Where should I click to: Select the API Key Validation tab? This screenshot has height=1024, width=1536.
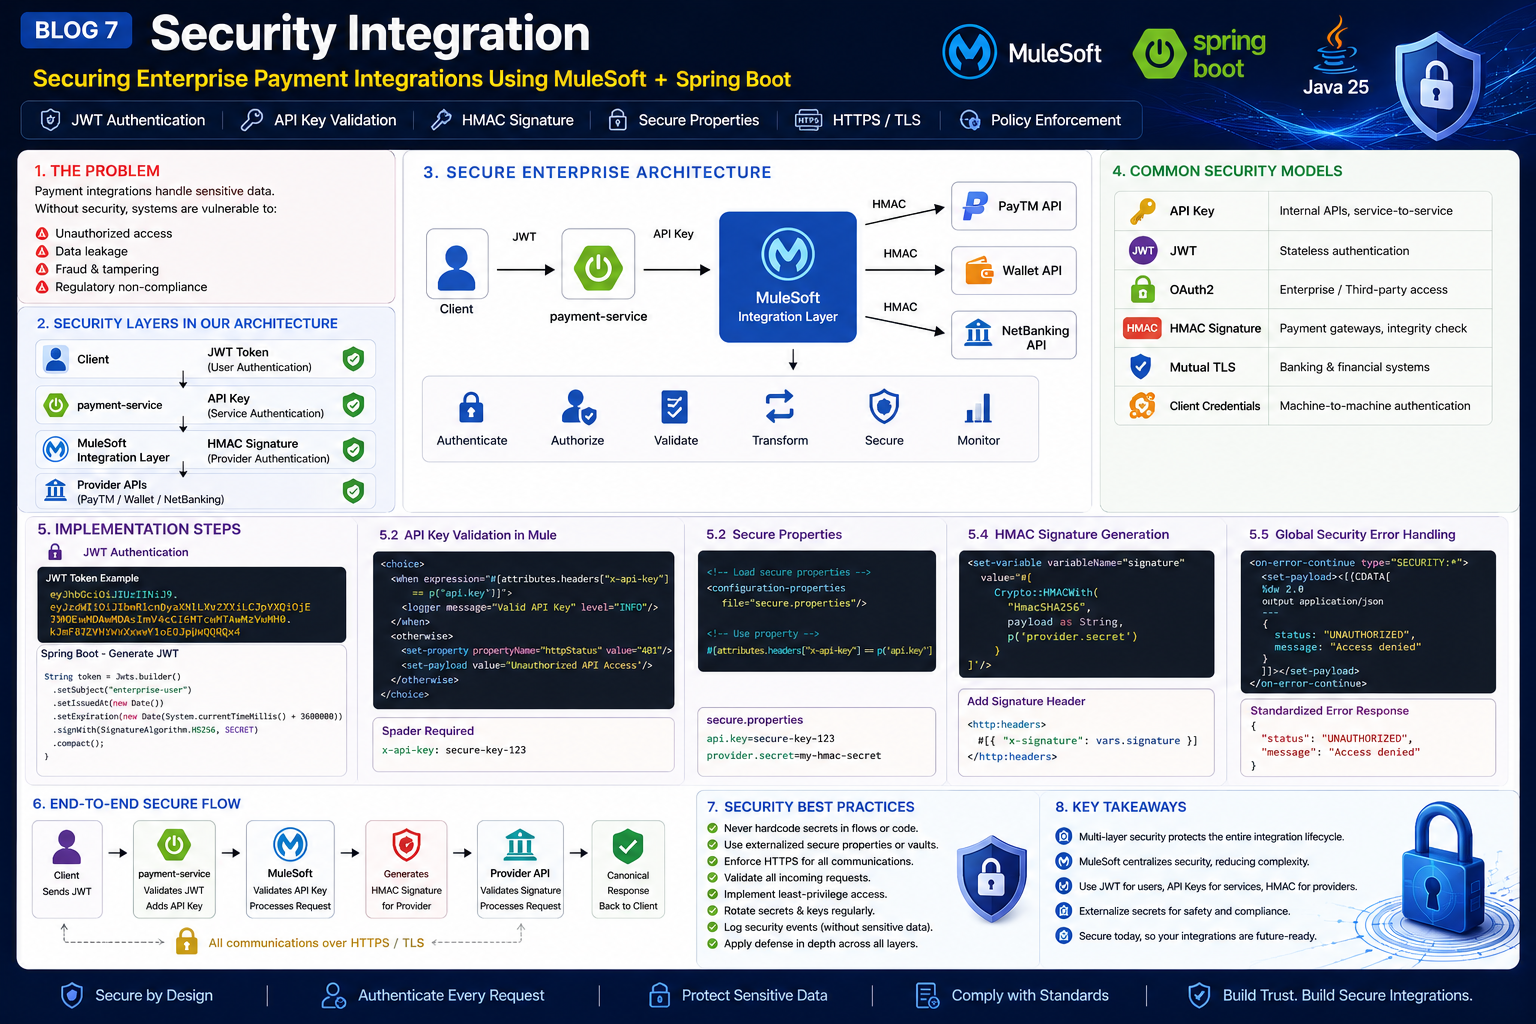tap(320, 120)
